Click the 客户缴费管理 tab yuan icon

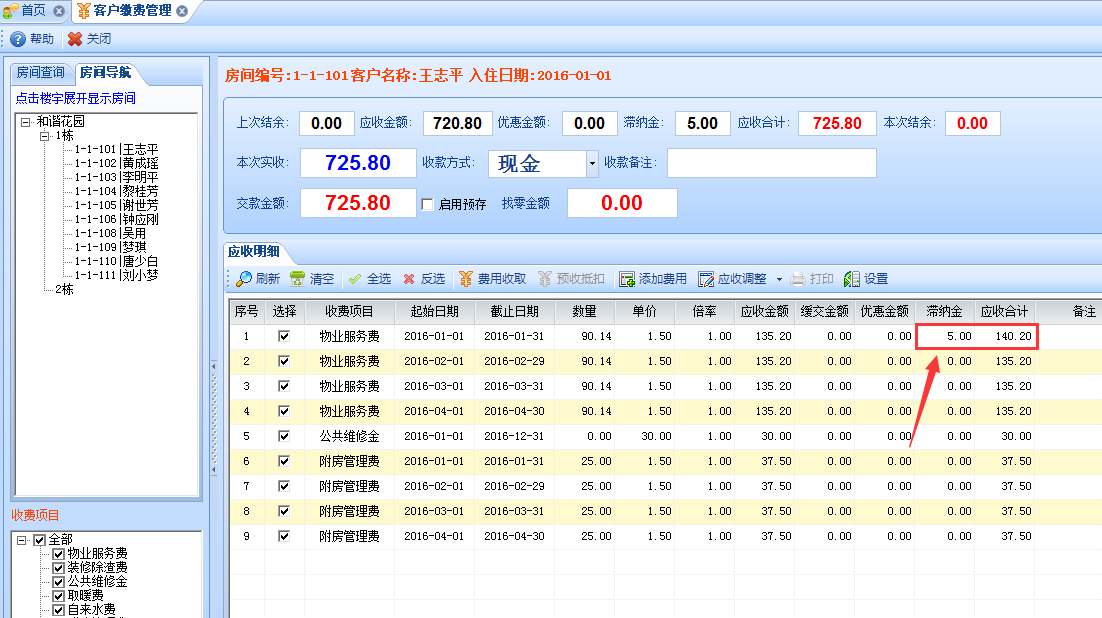point(84,11)
